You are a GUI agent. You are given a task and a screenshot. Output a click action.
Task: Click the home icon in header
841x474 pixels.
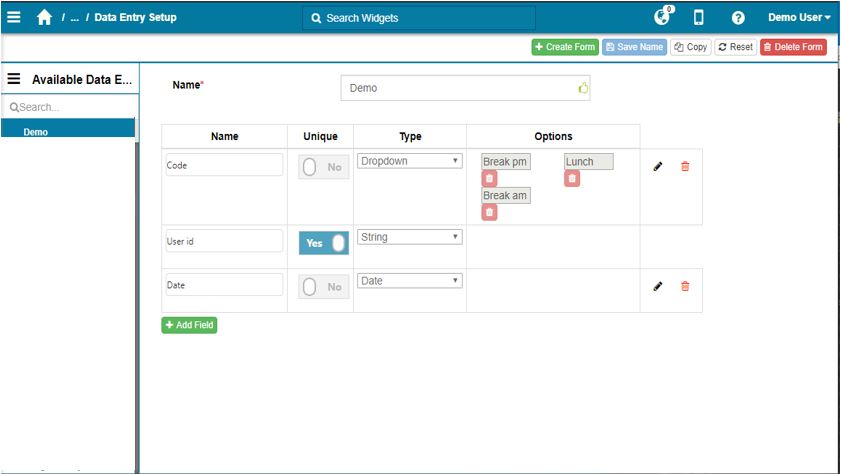point(44,17)
